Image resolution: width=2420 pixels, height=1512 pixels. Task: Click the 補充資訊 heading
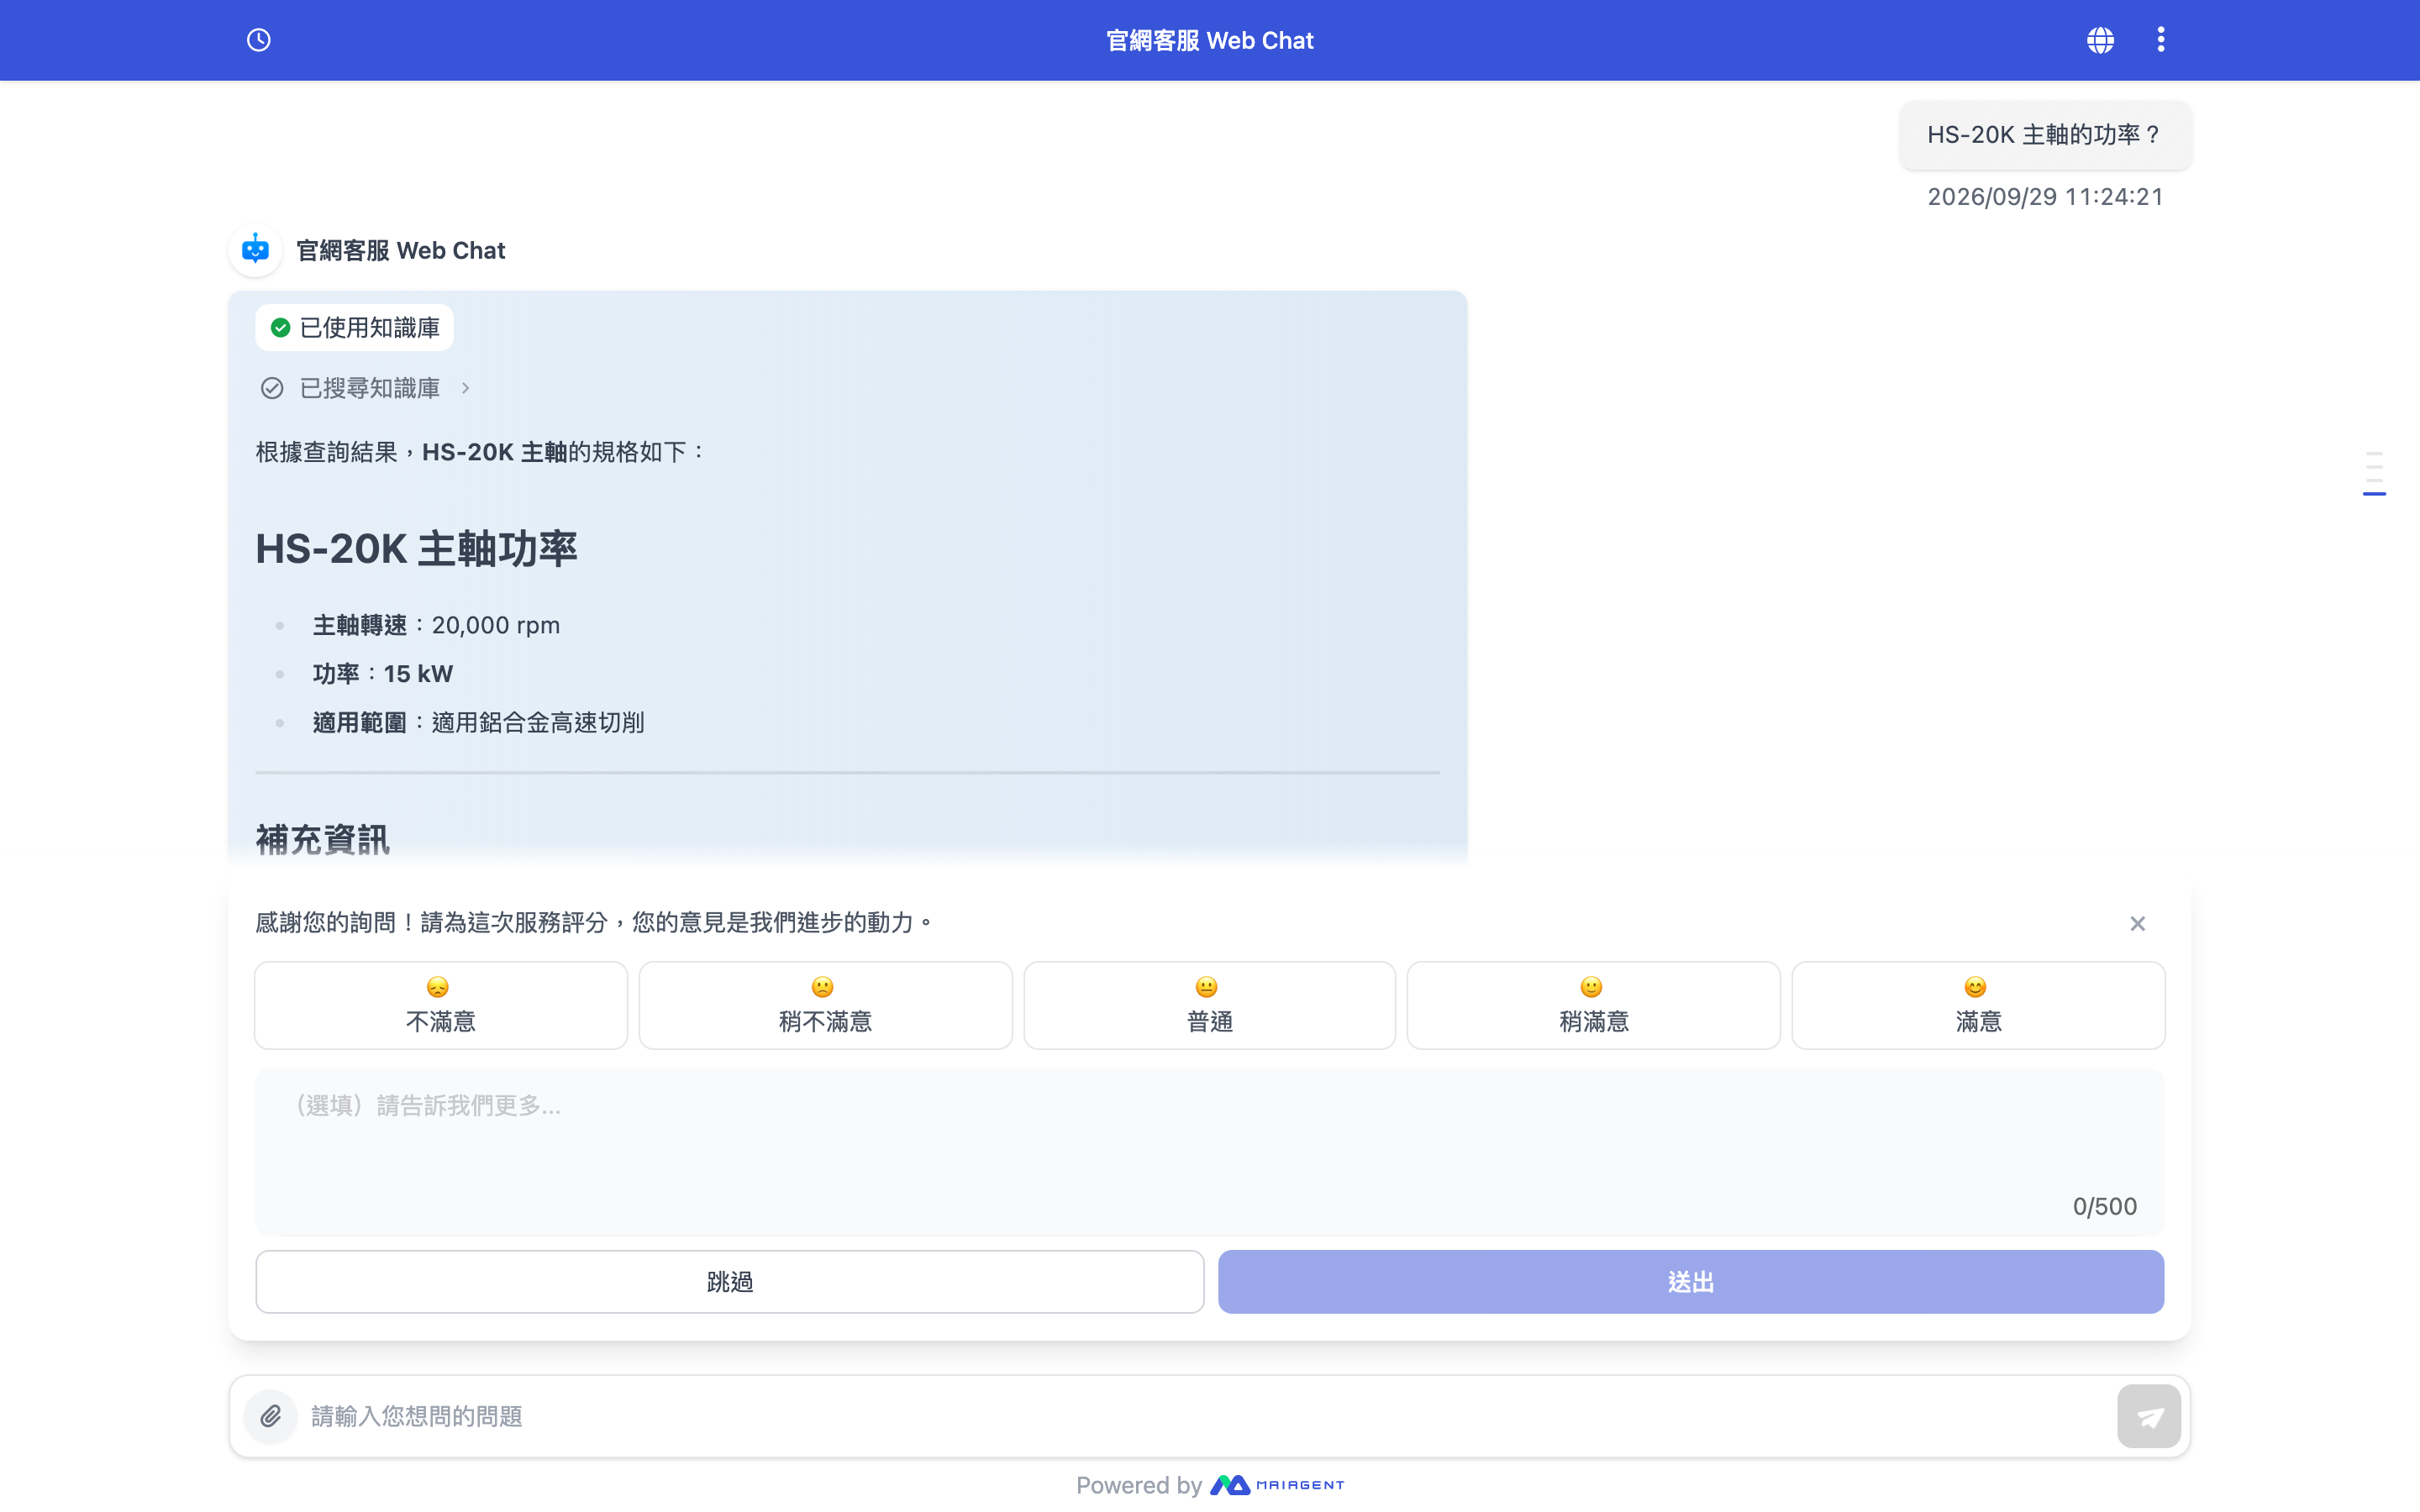[x=322, y=839]
